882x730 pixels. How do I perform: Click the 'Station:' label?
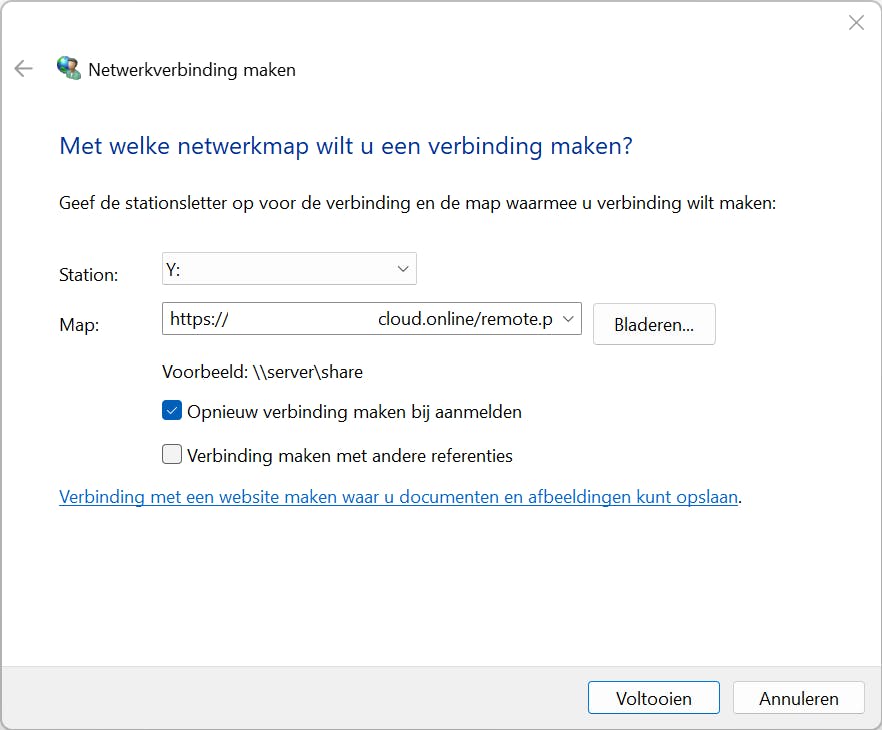coord(89,275)
